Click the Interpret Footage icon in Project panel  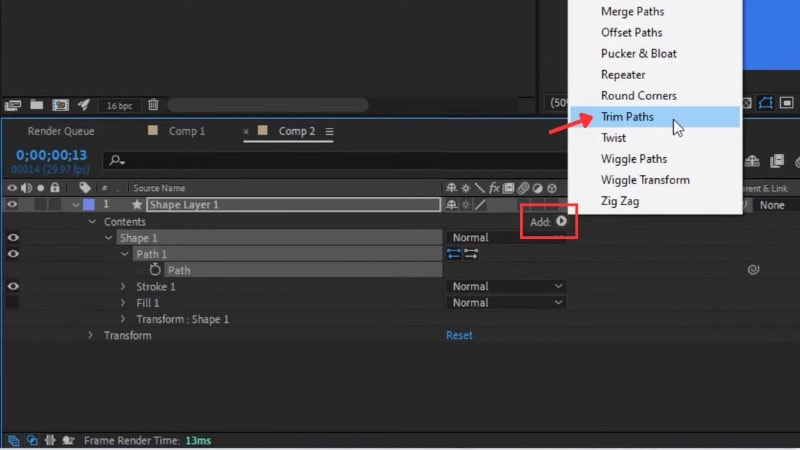coord(13,105)
